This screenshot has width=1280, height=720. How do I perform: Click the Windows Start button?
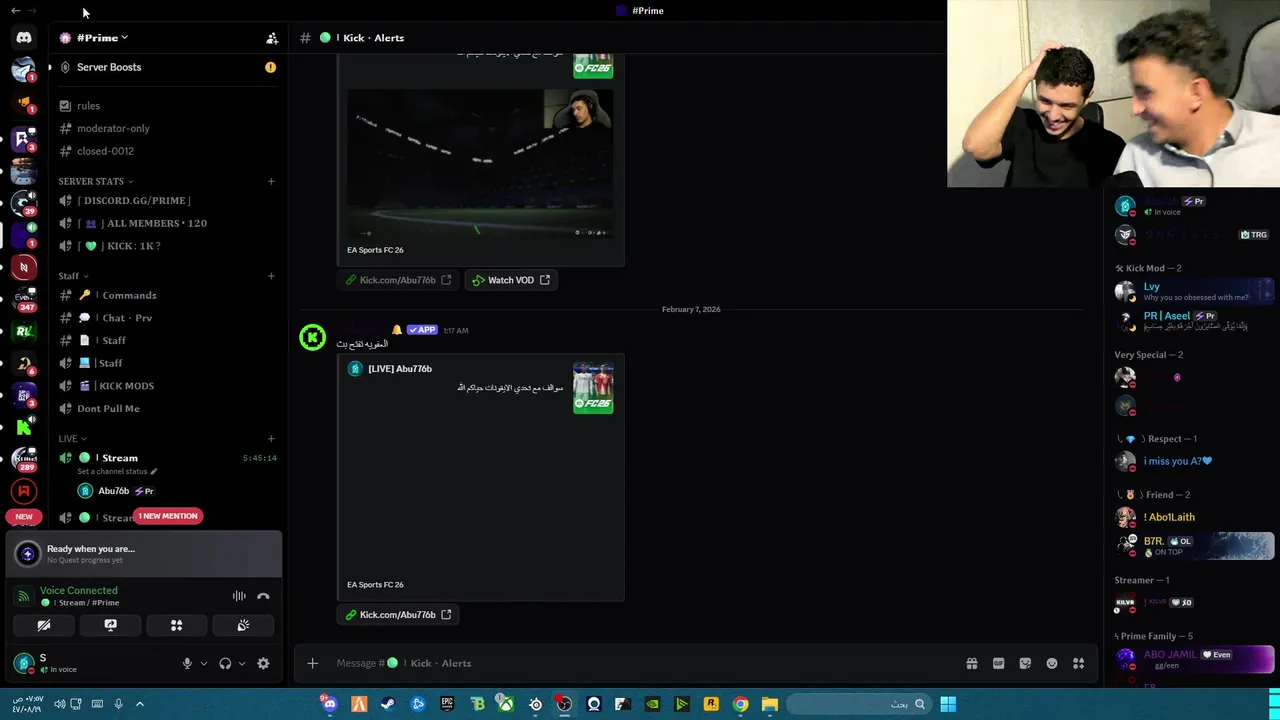tap(948, 704)
